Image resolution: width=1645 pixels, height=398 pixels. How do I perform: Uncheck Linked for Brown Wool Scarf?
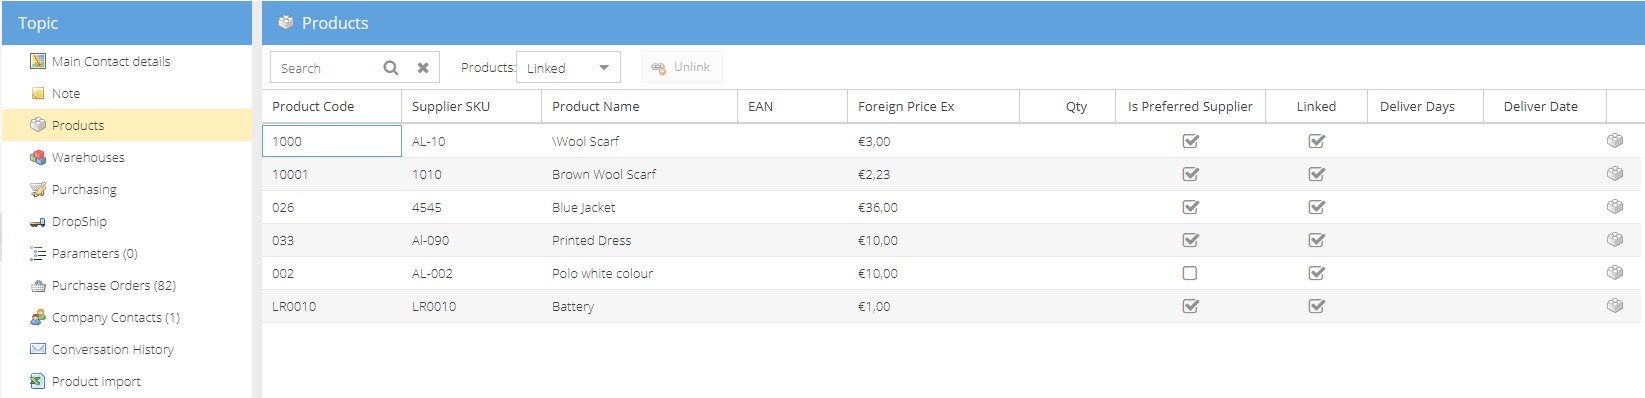click(x=1316, y=174)
